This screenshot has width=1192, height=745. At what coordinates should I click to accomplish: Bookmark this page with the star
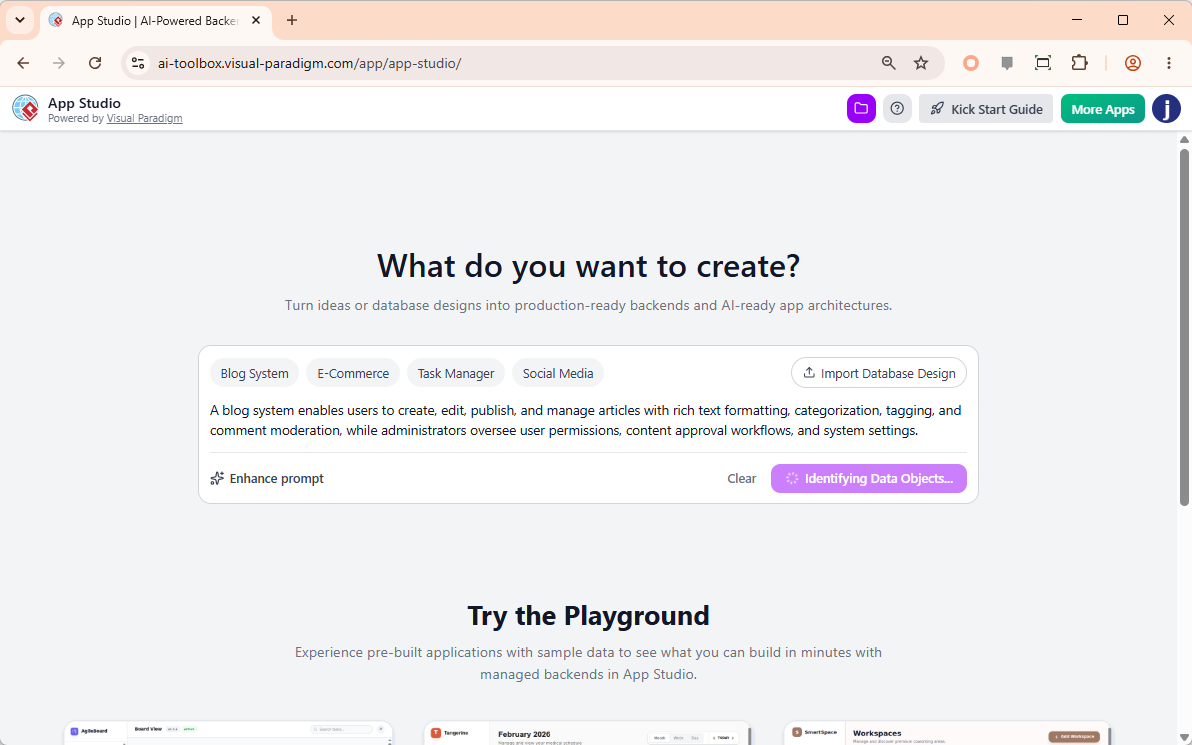(921, 63)
